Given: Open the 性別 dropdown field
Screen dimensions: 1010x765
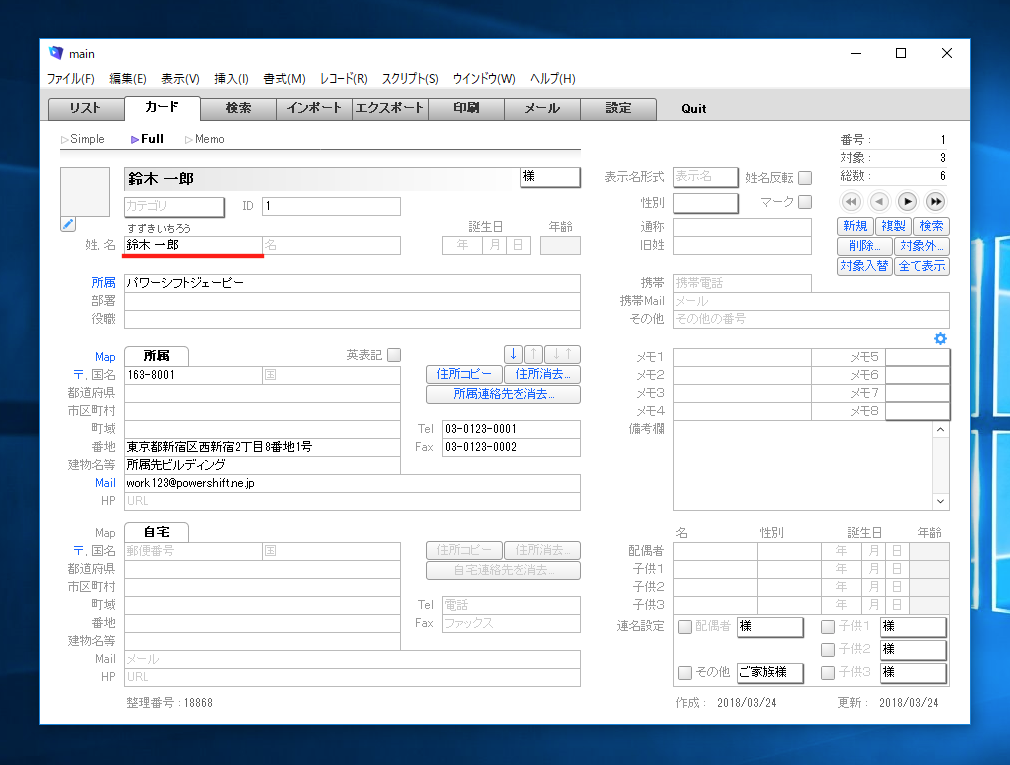Looking at the screenshot, I should [705, 203].
